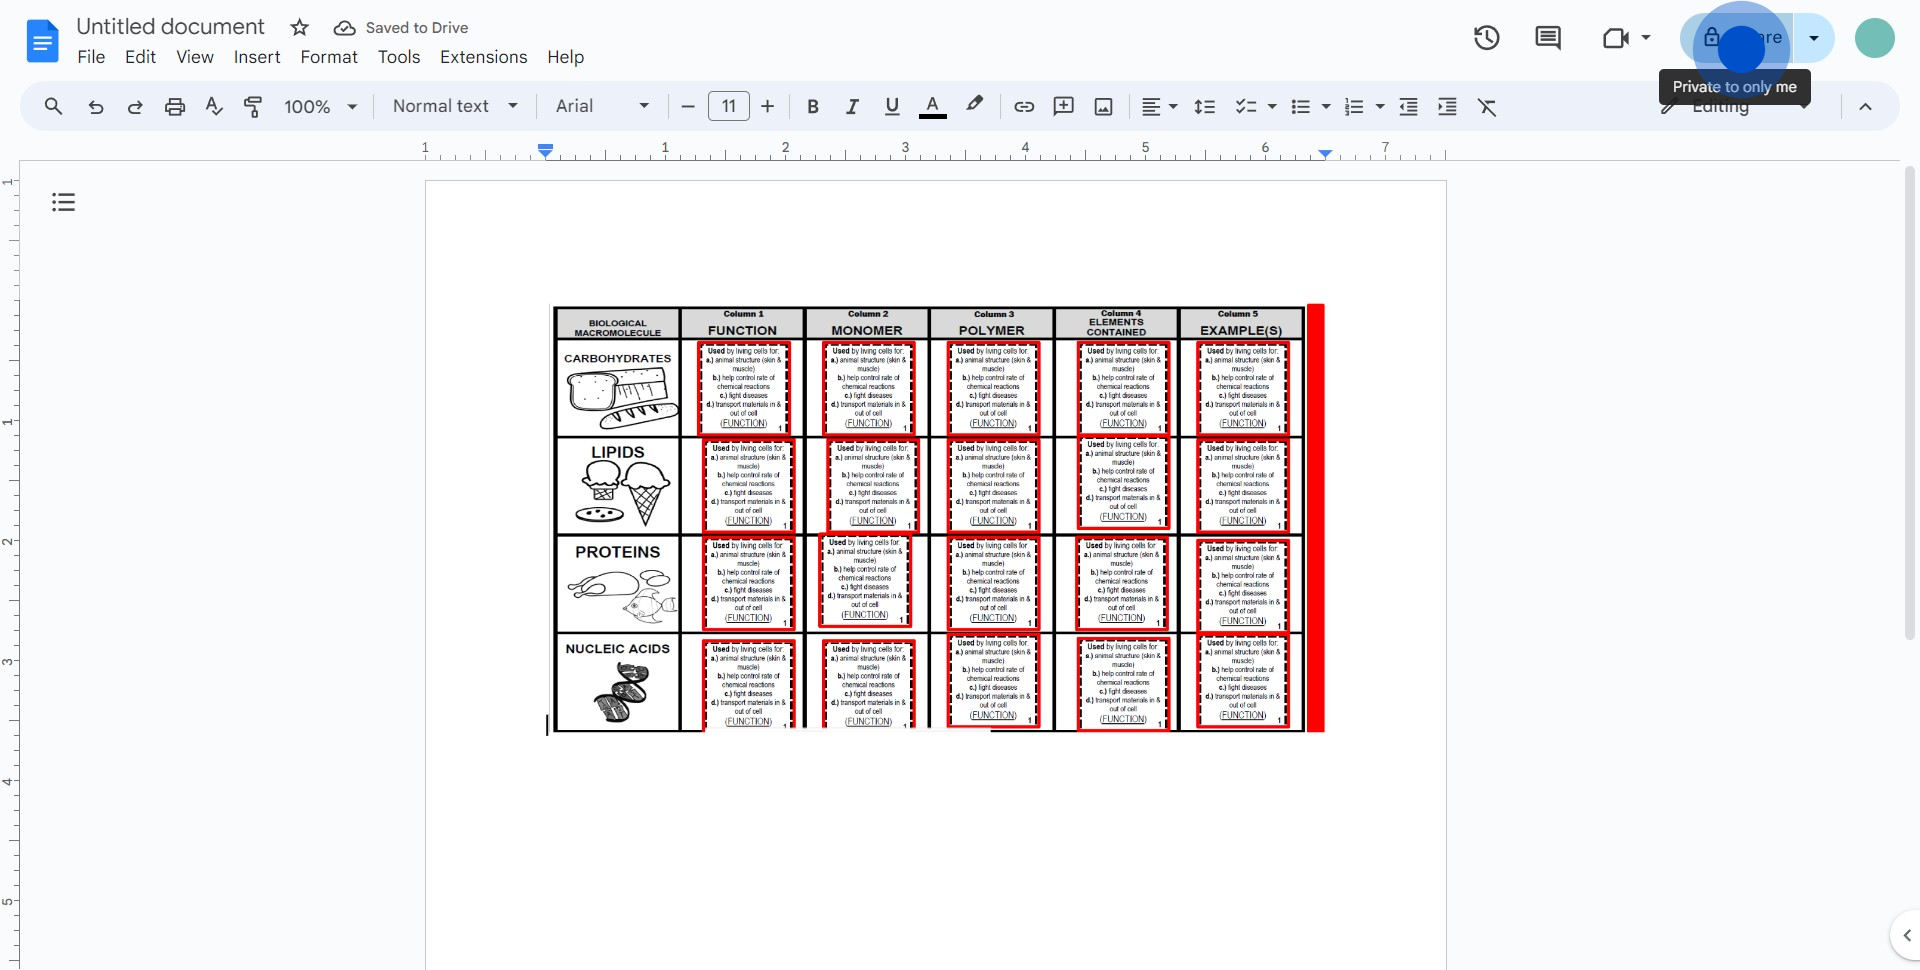Toggle bold formatting
Viewport: 1920px width, 970px height.
[813, 107]
